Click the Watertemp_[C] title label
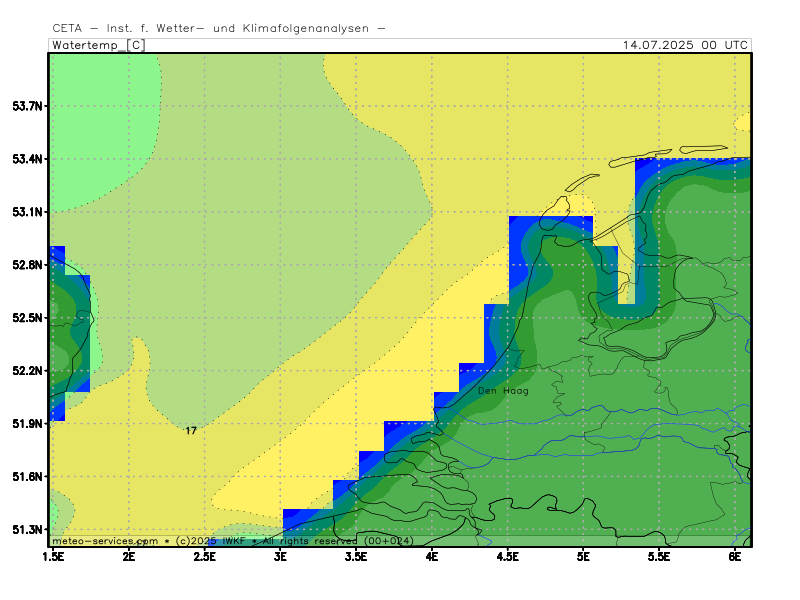800x600 pixels. (x=99, y=45)
